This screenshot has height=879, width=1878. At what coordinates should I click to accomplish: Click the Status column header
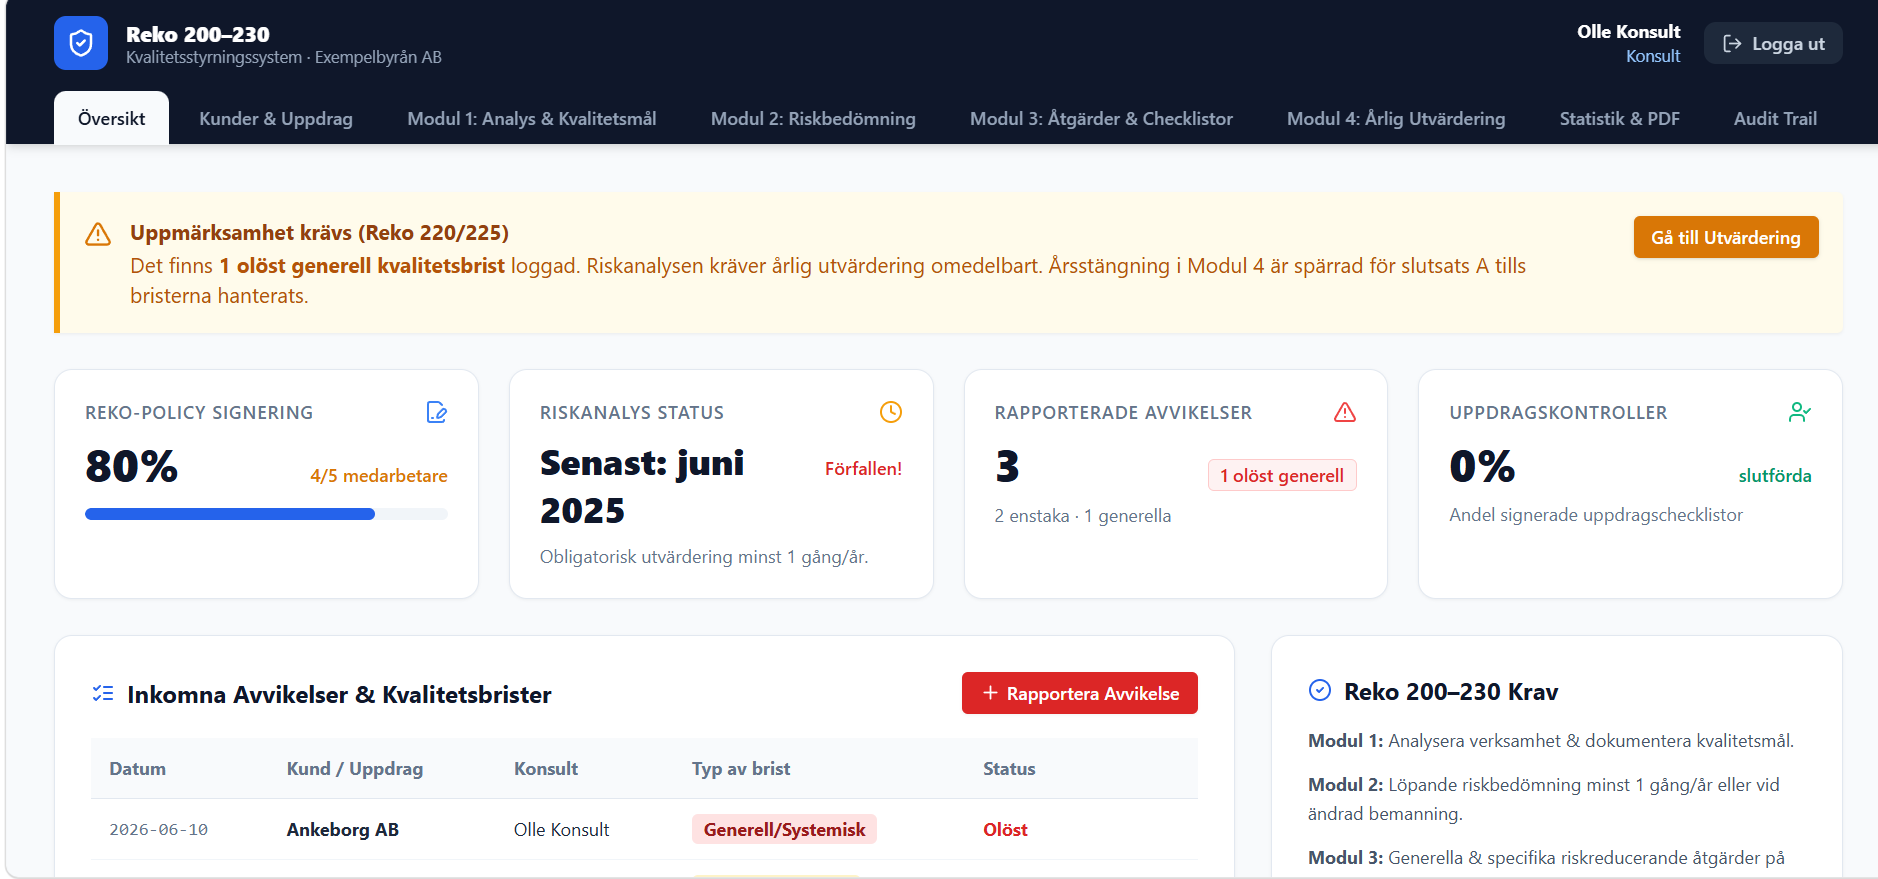(1009, 768)
